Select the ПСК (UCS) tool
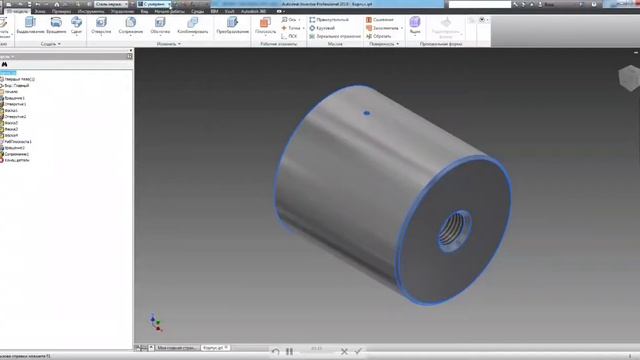The height and width of the screenshot is (360, 640). (289, 36)
